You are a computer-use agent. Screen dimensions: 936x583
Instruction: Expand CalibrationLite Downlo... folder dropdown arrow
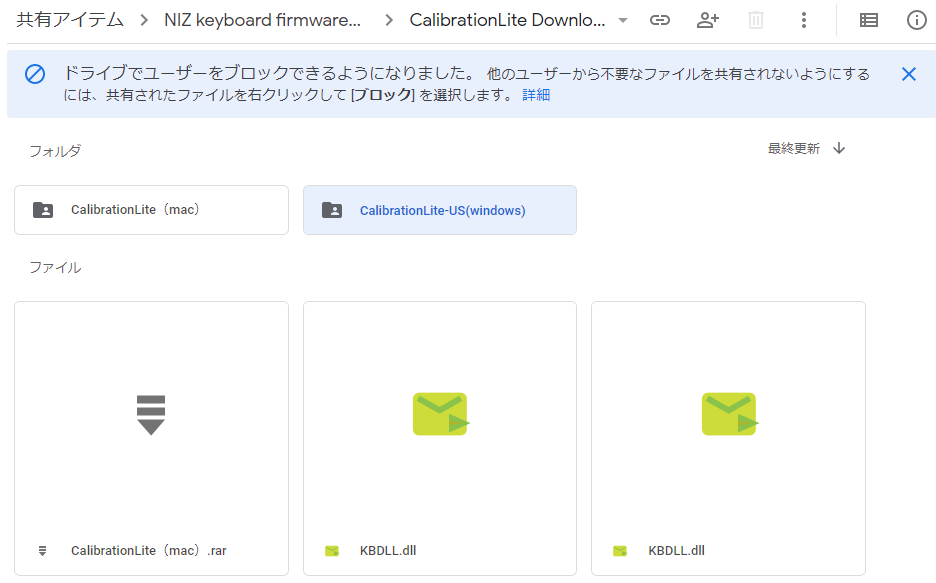[623, 21]
